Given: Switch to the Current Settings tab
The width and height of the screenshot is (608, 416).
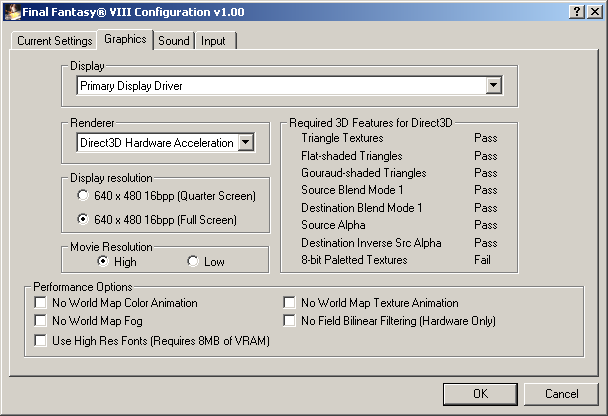Looking at the screenshot, I should click(54, 41).
